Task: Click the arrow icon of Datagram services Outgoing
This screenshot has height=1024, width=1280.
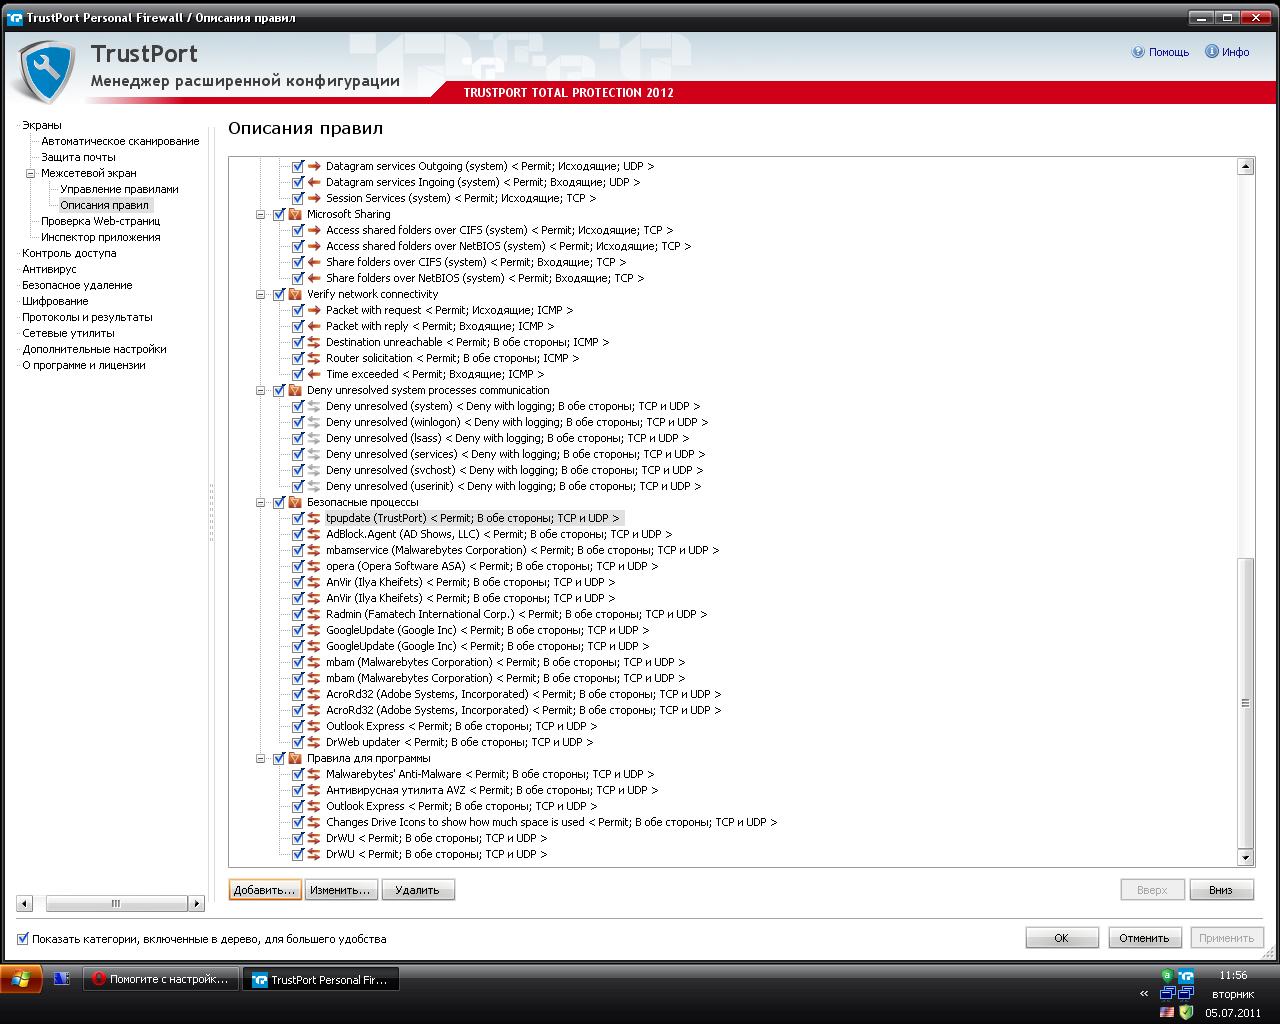Action: [x=314, y=166]
